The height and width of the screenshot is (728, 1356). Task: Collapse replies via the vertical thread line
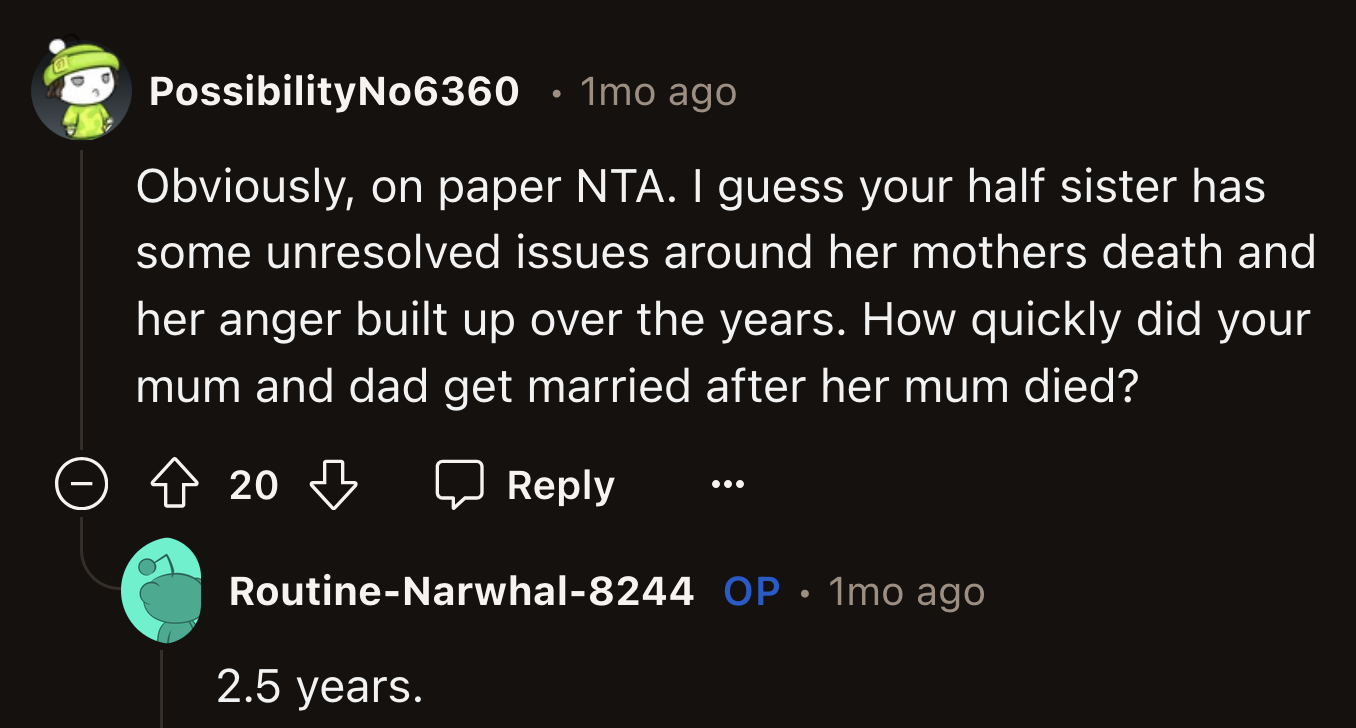(x=81, y=300)
